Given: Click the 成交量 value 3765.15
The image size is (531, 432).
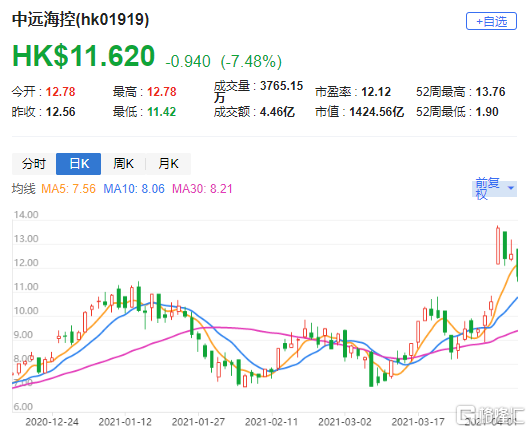Looking at the screenshot, I should (281, 86).
